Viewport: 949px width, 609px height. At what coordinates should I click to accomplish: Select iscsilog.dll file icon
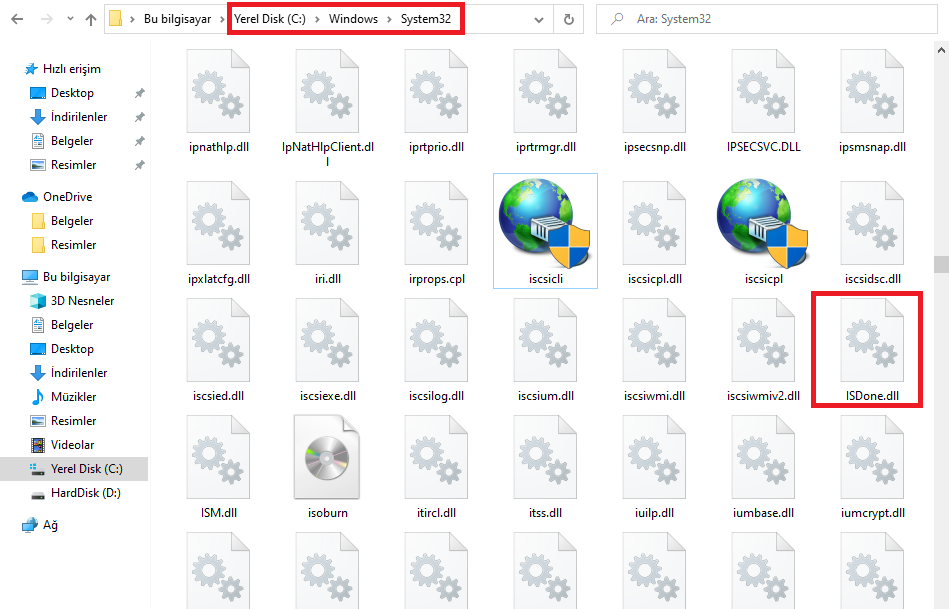coord(436,340)
